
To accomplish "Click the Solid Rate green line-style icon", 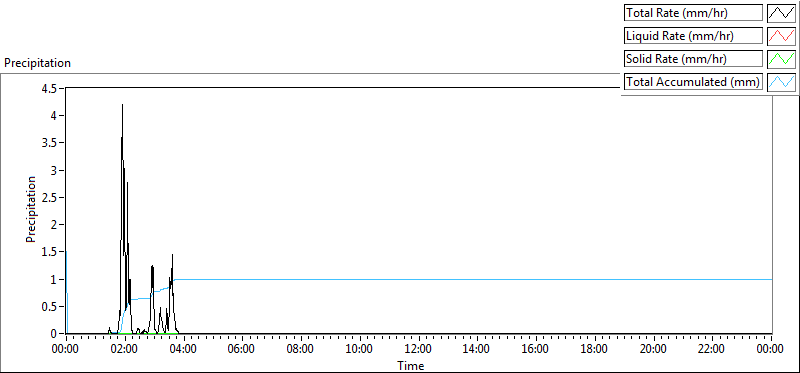I will click(781, 59).
